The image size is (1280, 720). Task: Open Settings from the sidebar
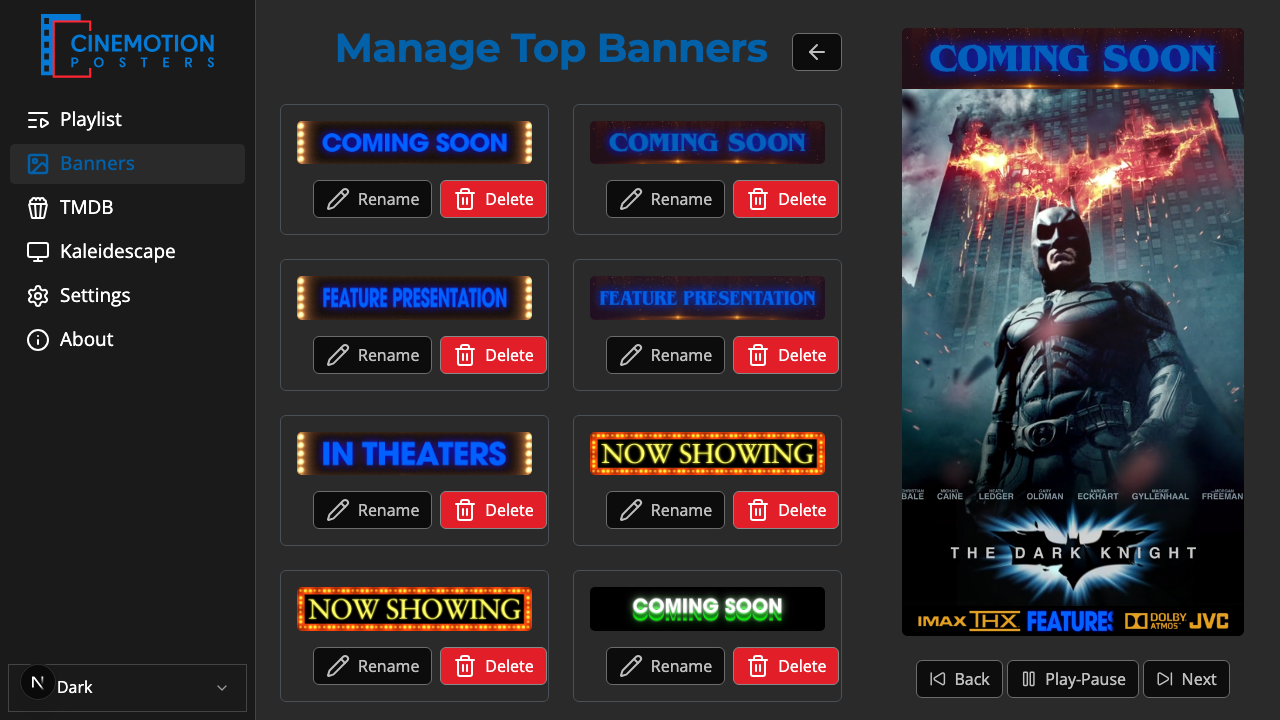coord(127,296)
